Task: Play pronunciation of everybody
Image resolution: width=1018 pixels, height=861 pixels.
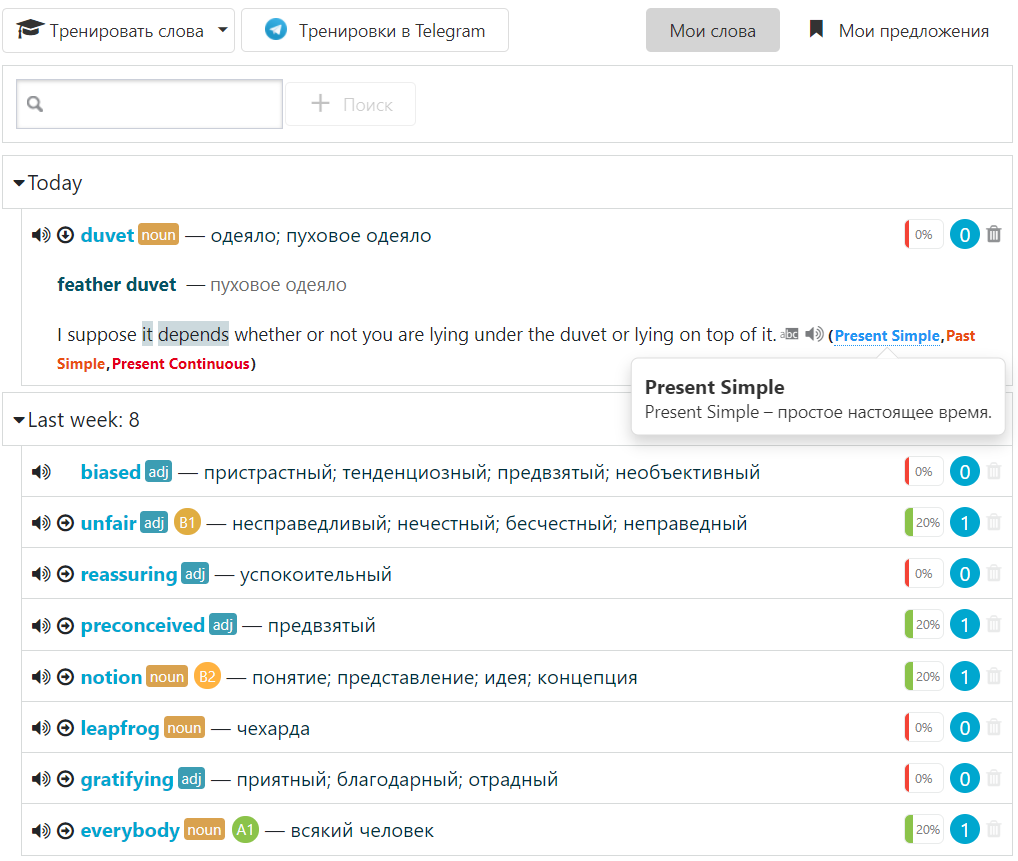Action: click(x=41, y=830)
